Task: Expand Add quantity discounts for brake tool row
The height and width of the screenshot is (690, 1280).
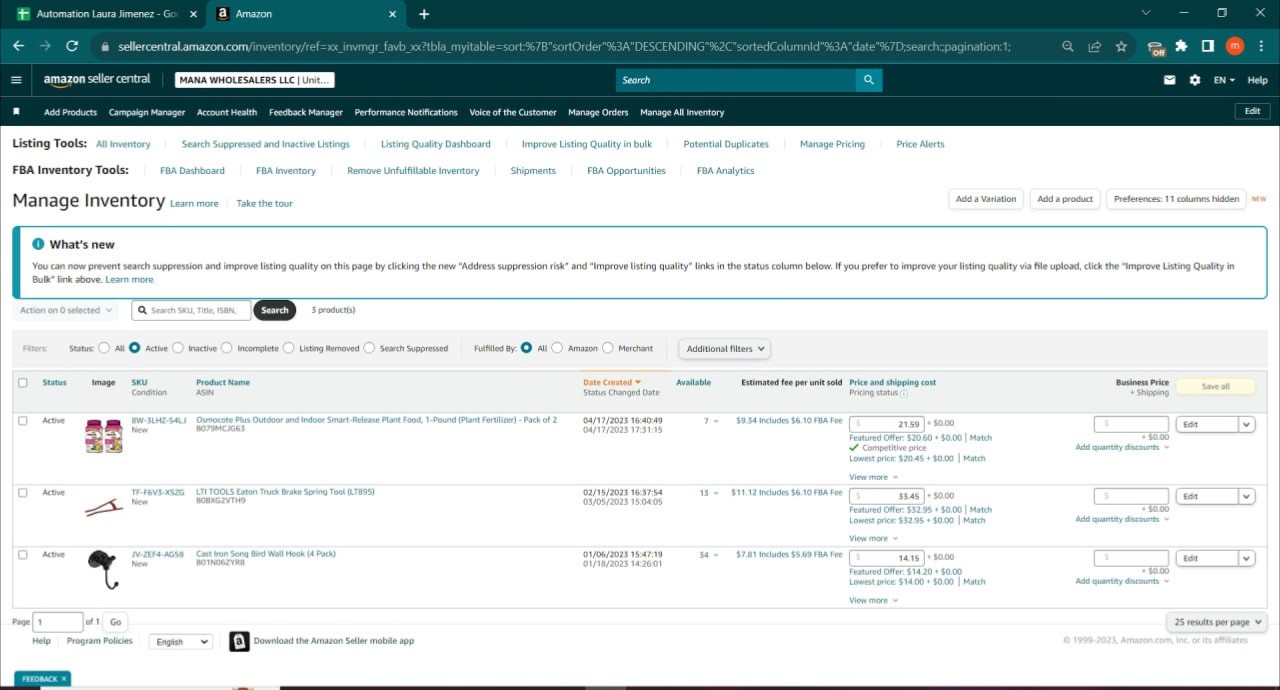Action: 1122,519
